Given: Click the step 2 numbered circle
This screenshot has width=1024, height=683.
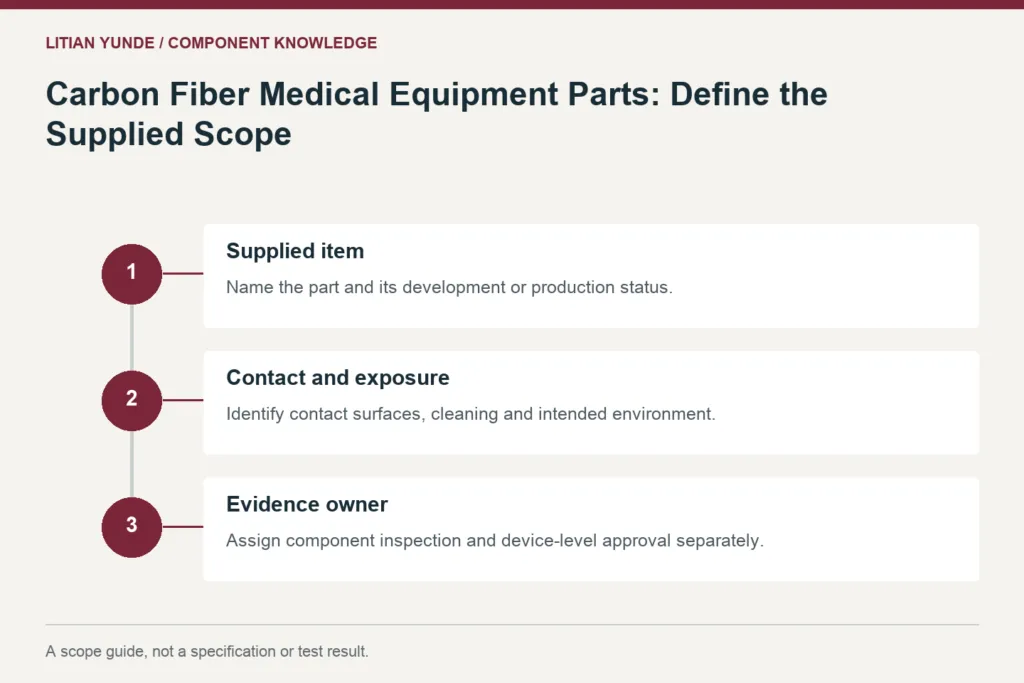Looking at the screenshot, I should click(x=131, y=400).
